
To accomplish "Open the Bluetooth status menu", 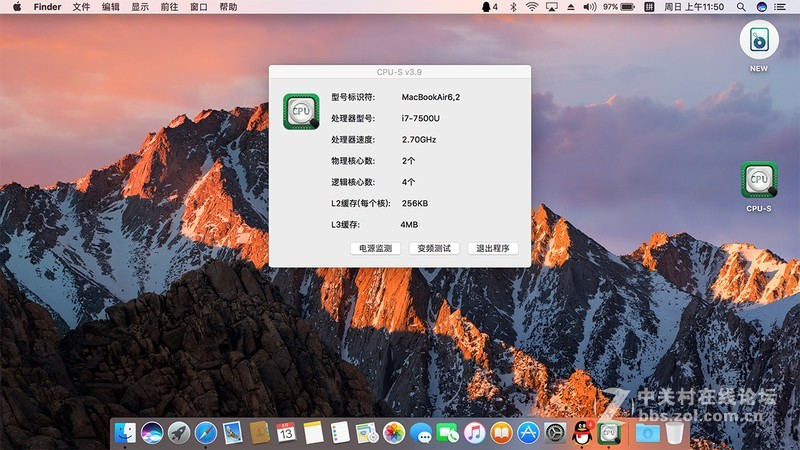I will 513,7.
